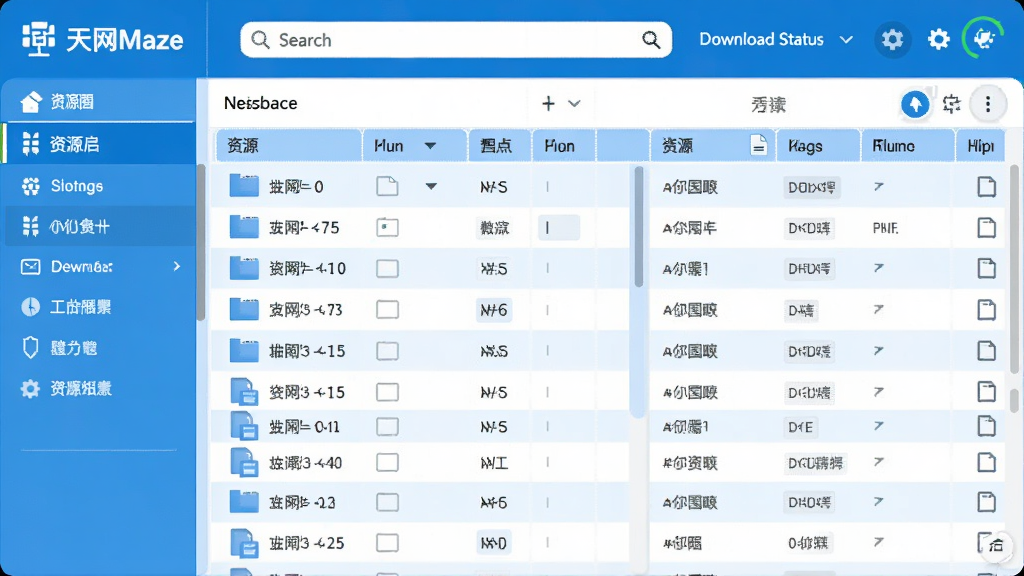This screenshot has height=576, width=1024.
Task: Click the D睛 tag in the right table
Action: click(x=801, y=310)
